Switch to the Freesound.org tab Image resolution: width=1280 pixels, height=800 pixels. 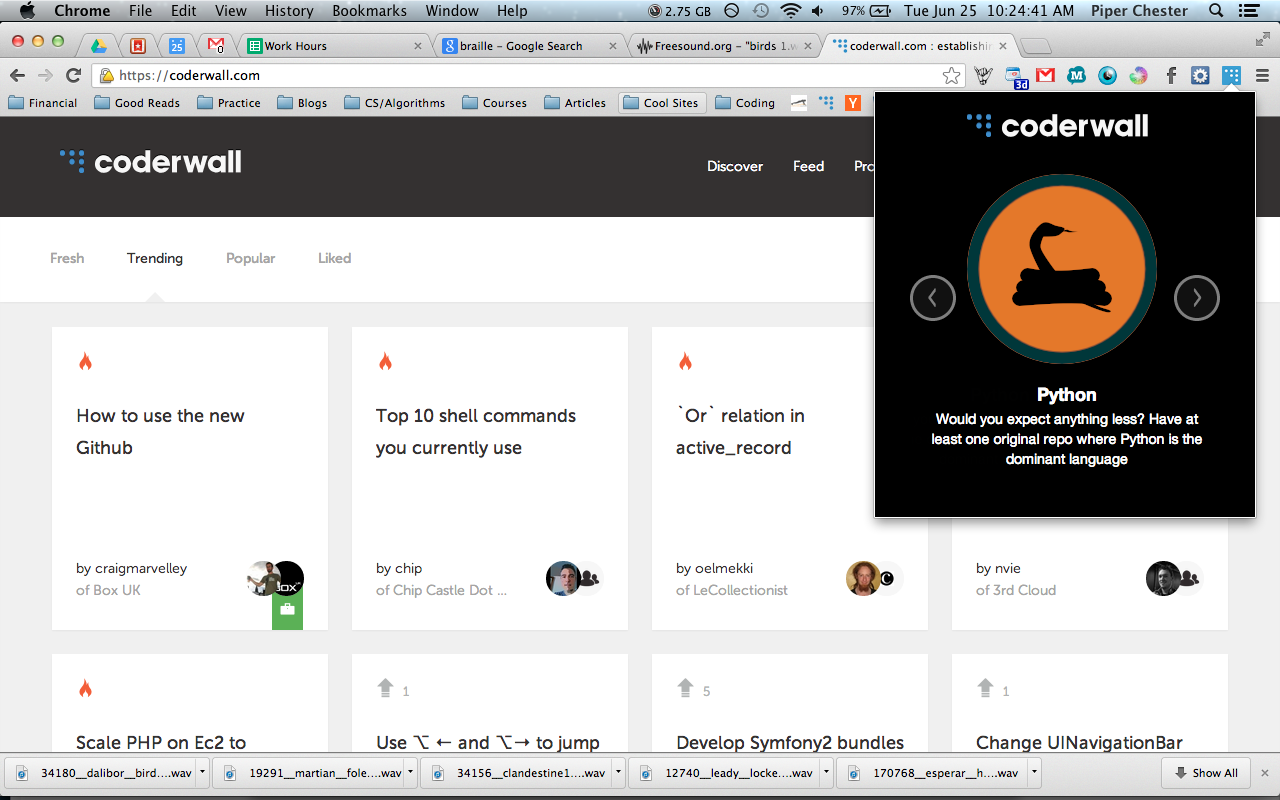click(725, 46)
